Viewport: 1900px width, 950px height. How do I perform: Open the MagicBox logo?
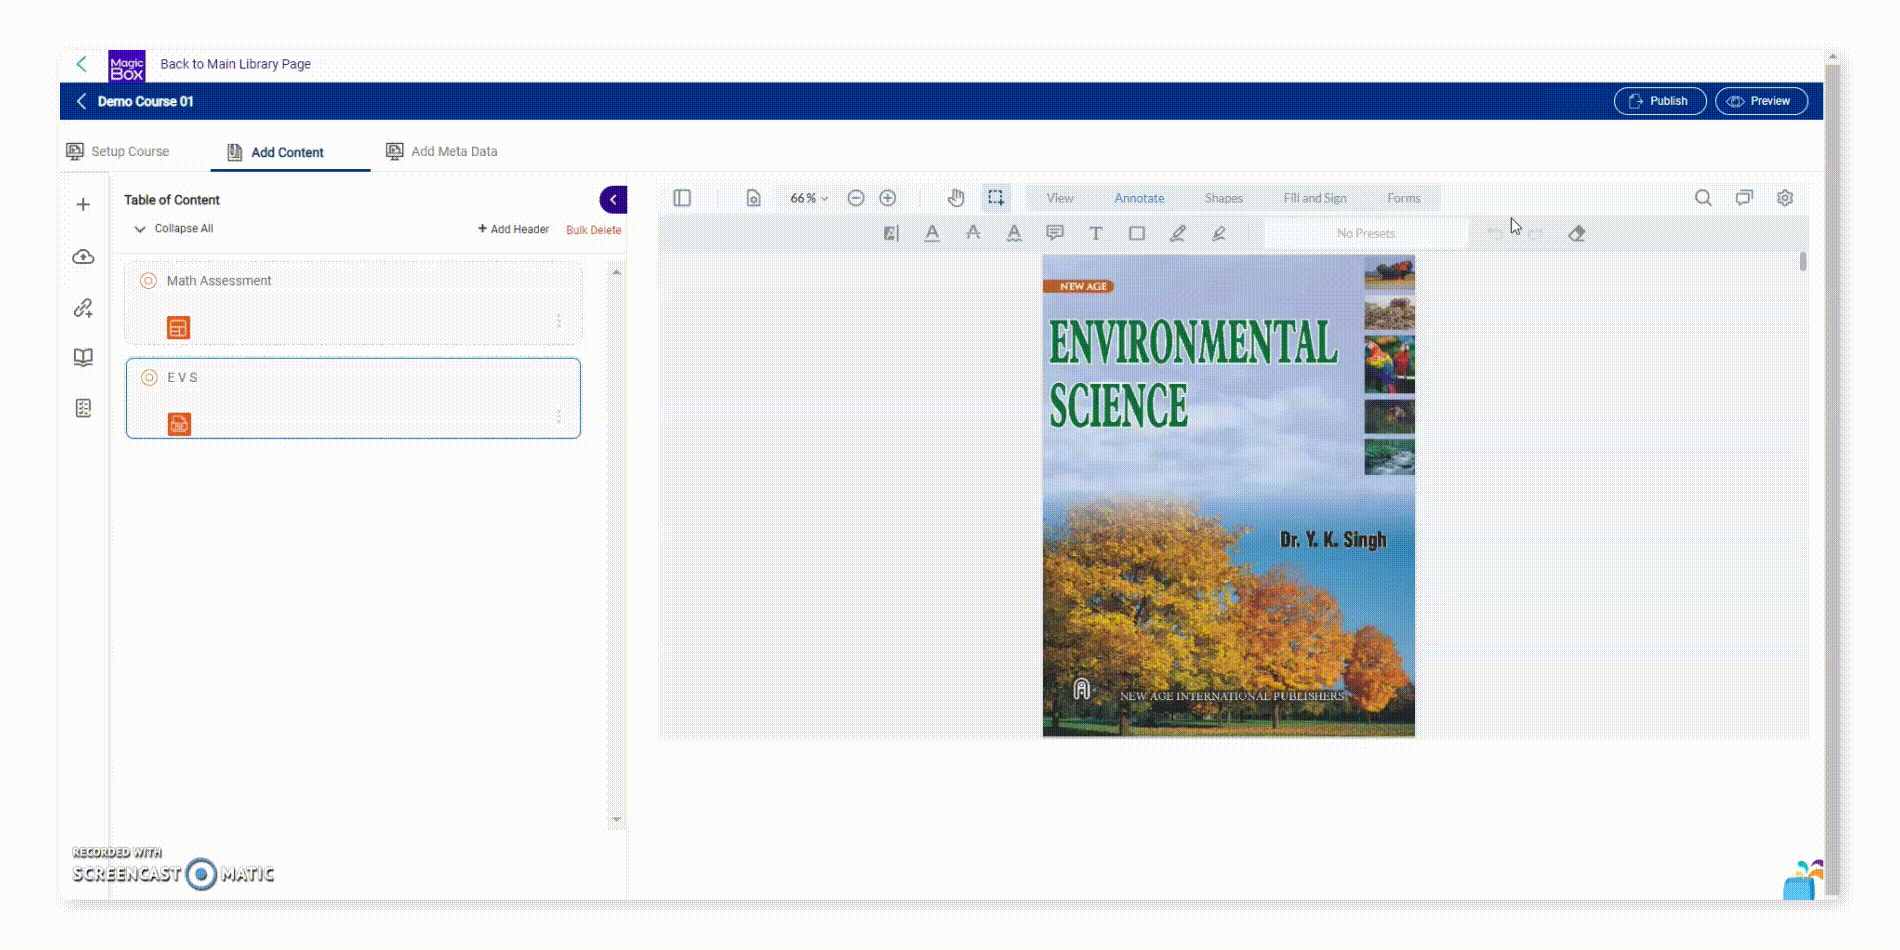(x=127, y=66)
